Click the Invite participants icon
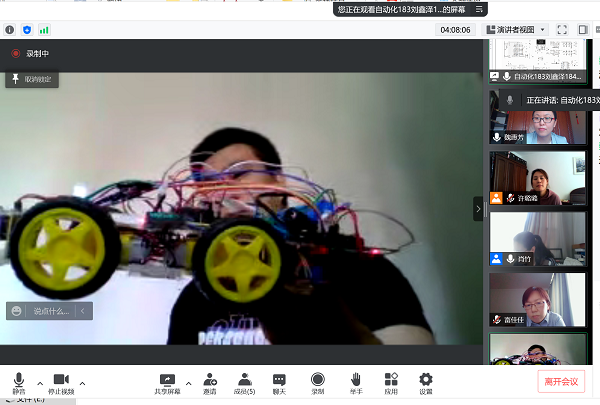 (210, 381)
